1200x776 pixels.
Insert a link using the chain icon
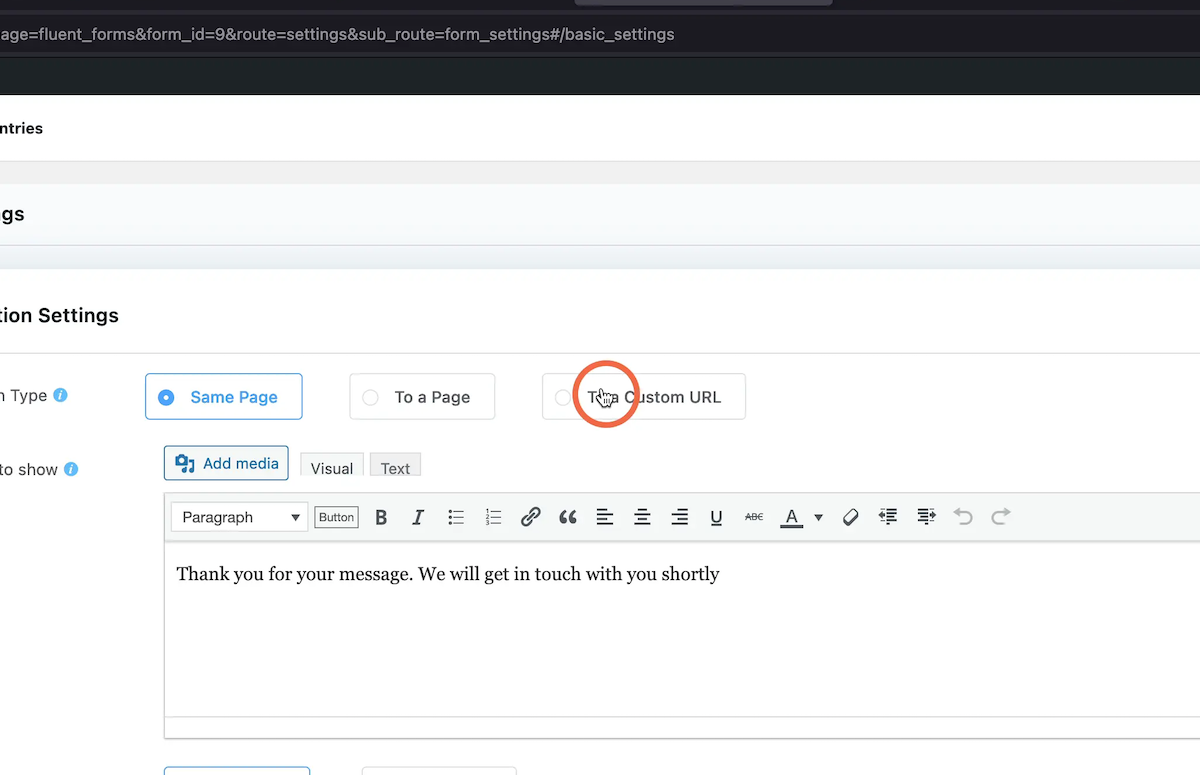pyautogui.click(x=530, y=517)
